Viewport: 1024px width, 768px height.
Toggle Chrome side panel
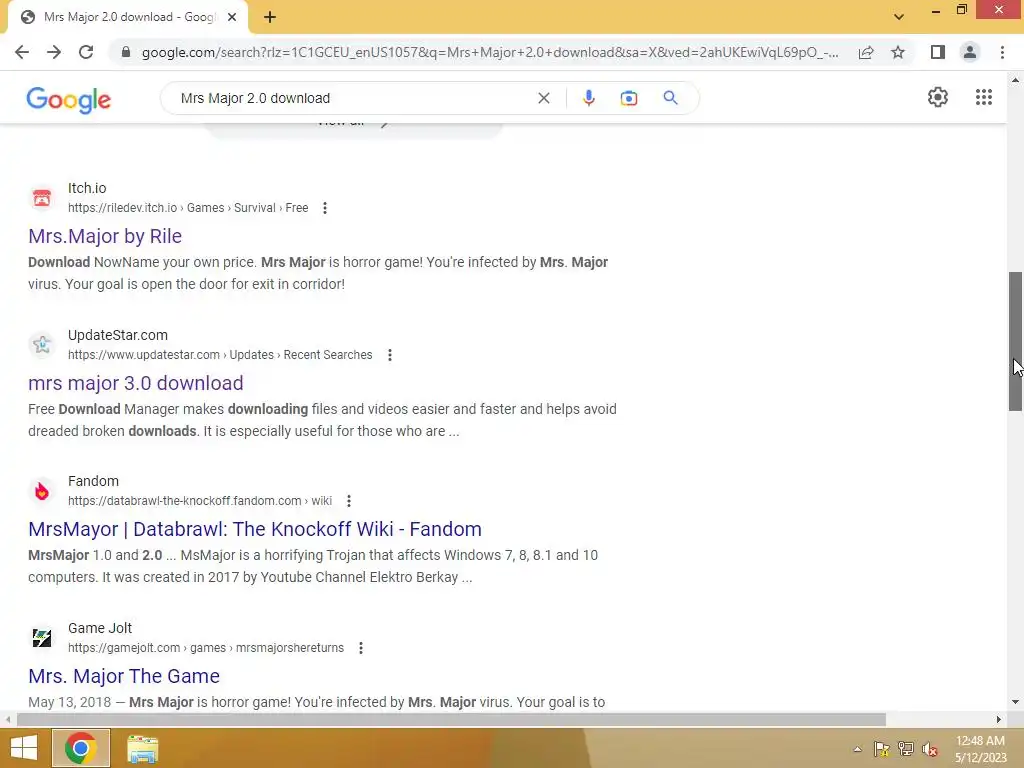pos(938,52)
